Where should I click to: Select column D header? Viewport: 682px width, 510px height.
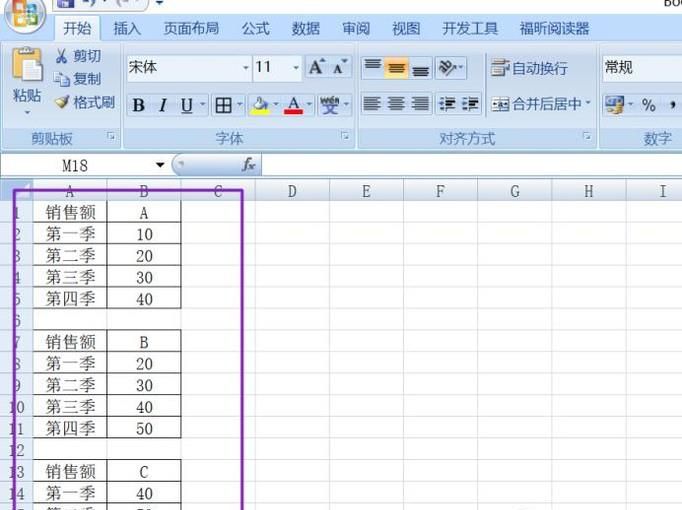coord(292,191)
